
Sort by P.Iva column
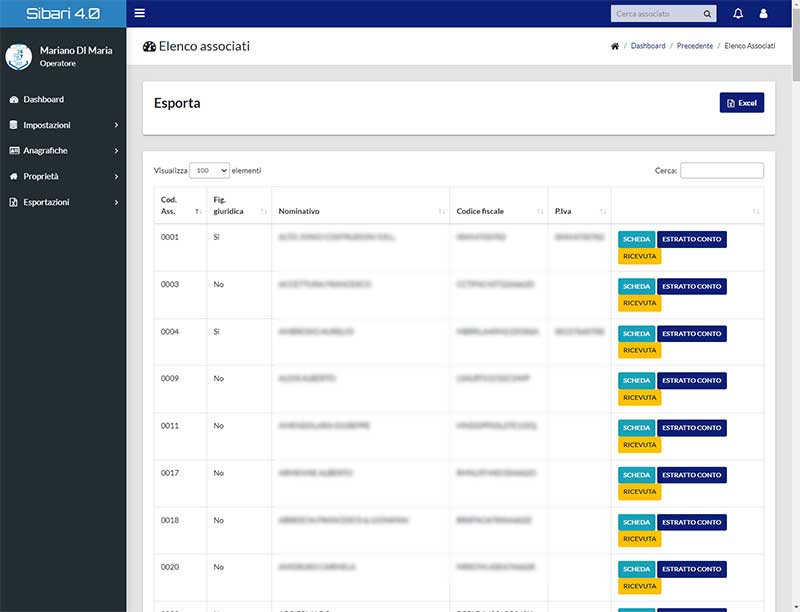click(580, 205)
